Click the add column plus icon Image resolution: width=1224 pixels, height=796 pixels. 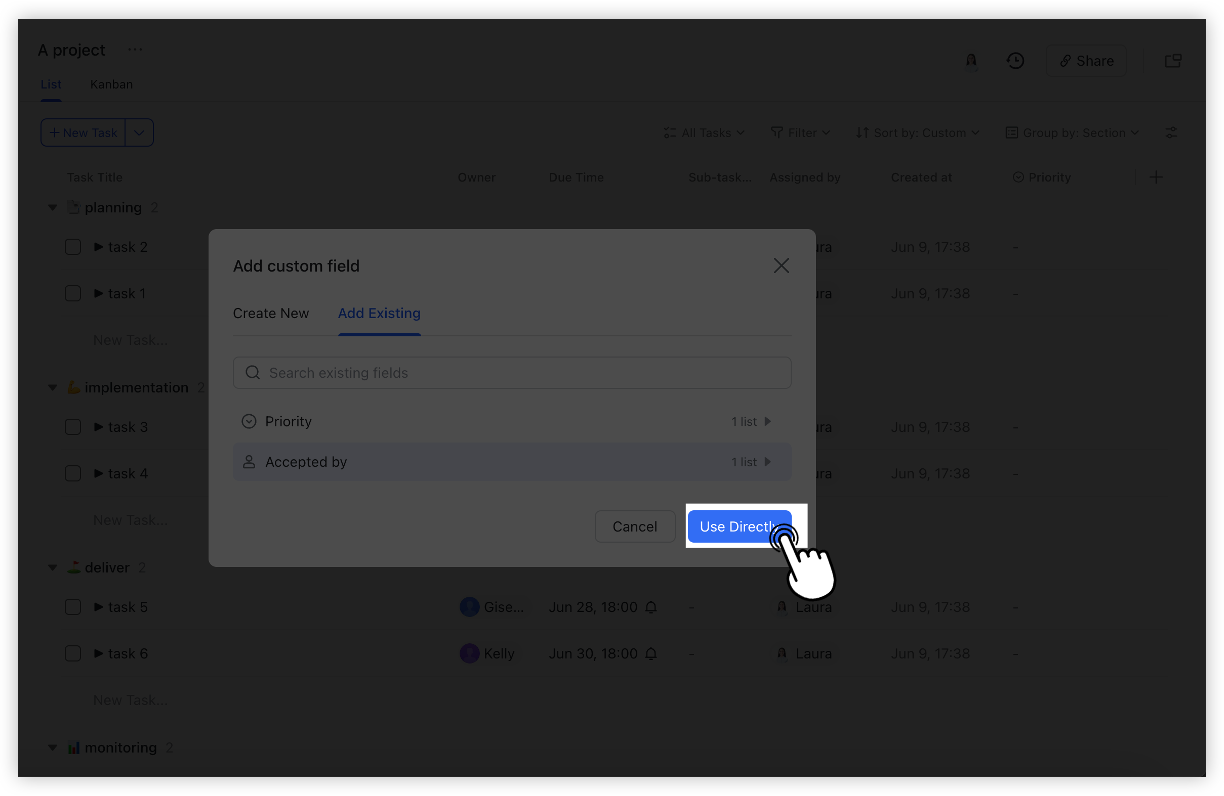pos(1156,177)
